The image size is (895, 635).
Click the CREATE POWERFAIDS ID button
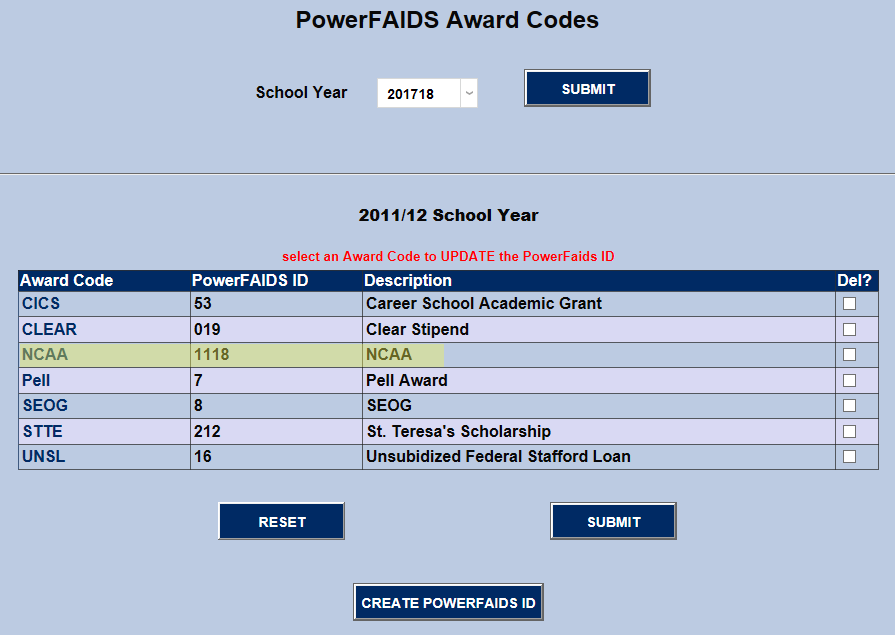coord(447,602)
